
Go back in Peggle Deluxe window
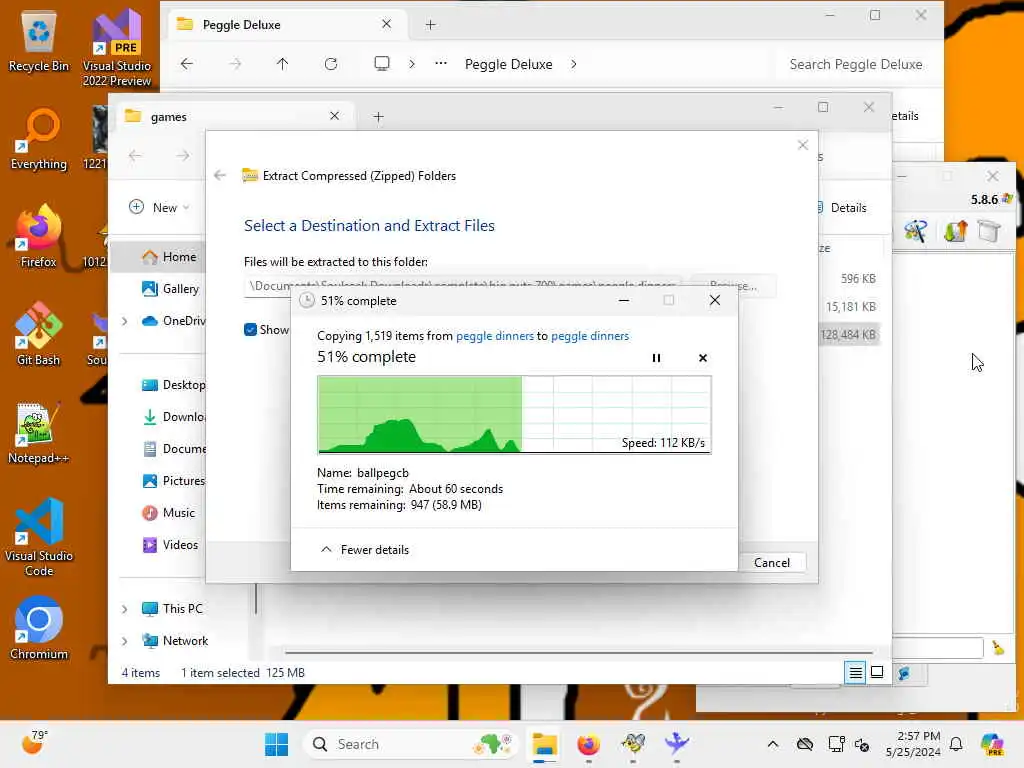(187, 64)
